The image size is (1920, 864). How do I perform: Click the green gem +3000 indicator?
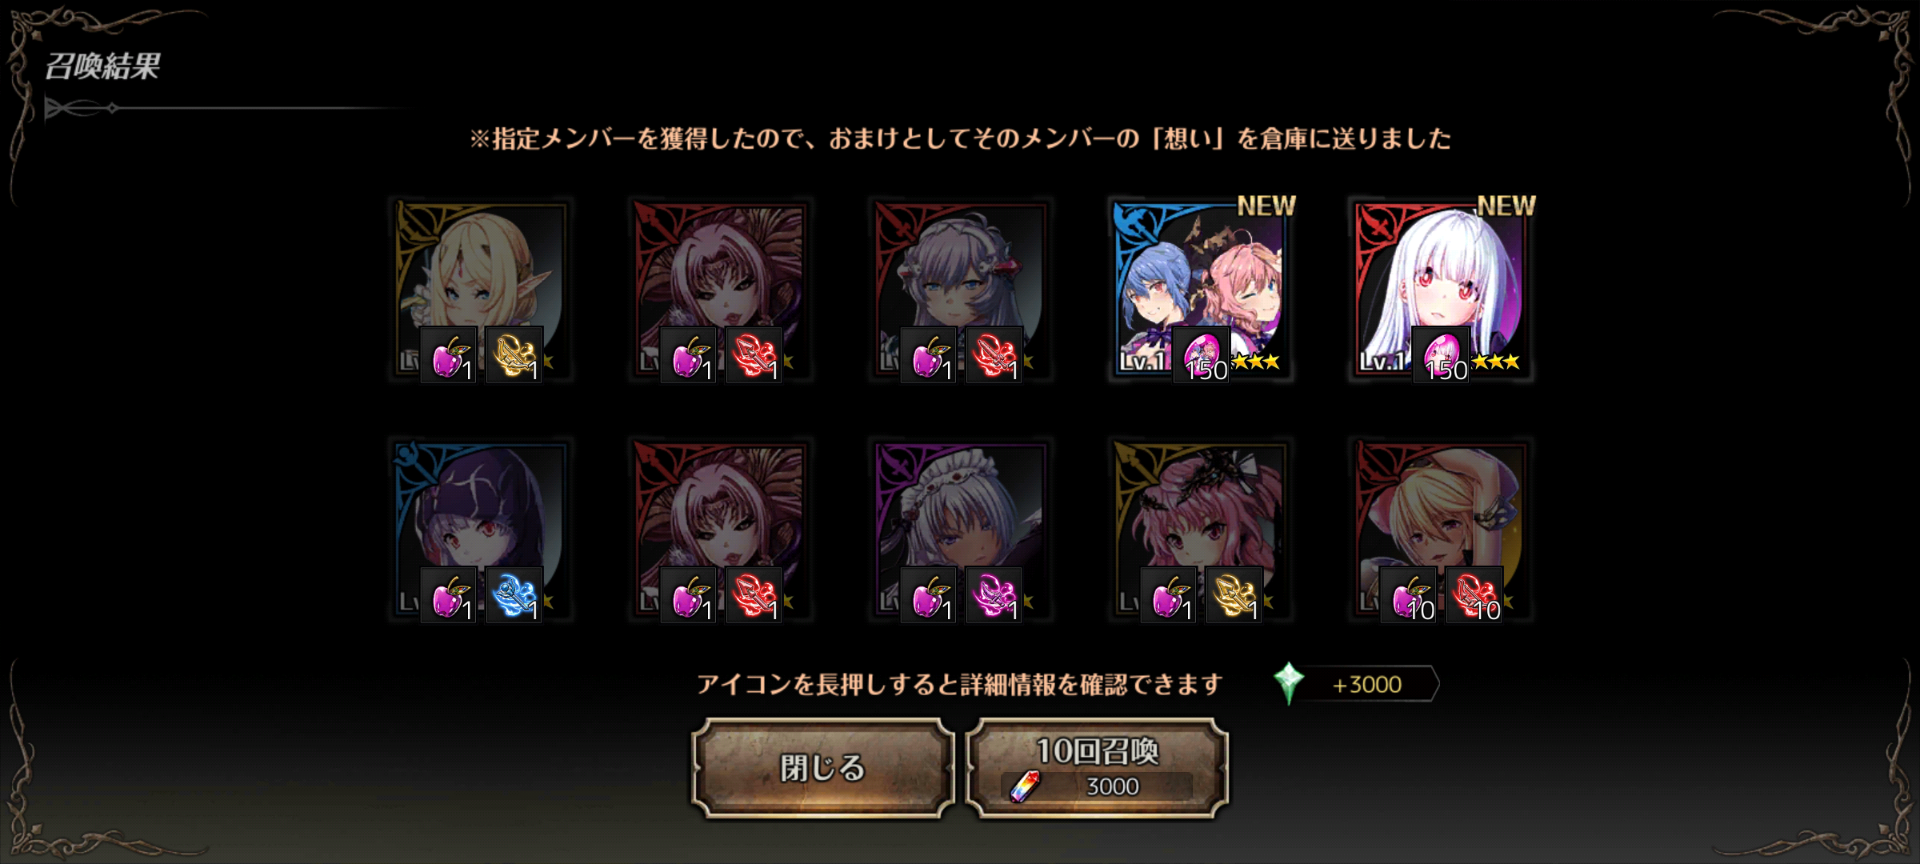[x=1356, y=684]
